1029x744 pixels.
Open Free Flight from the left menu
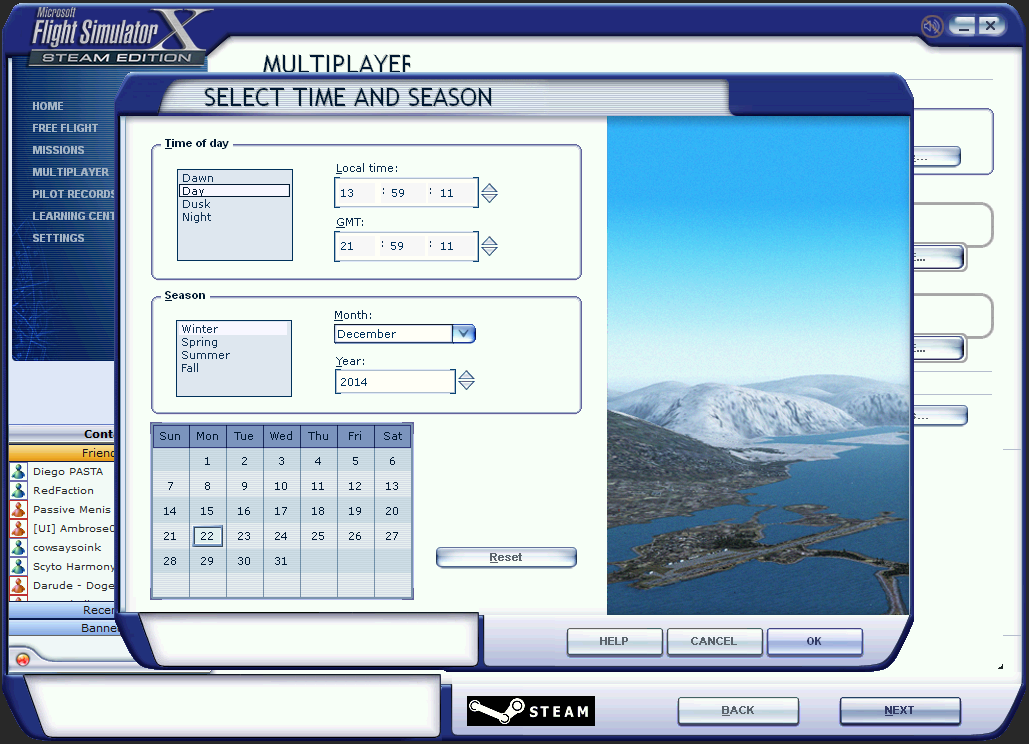(x=65, y=128)
